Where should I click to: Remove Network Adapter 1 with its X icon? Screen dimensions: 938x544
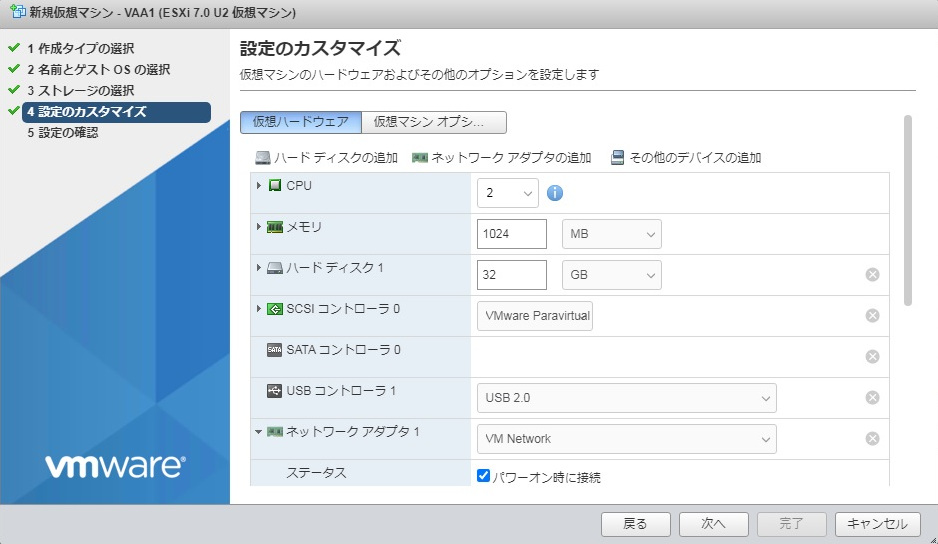coord(872,439)
